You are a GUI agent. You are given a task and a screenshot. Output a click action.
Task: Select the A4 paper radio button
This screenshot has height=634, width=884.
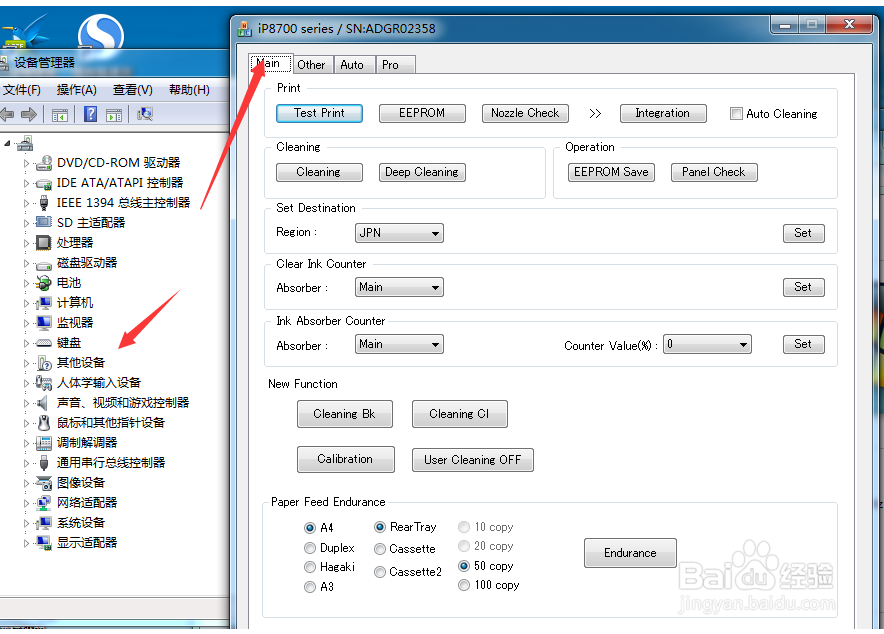[x=310, y=528]
